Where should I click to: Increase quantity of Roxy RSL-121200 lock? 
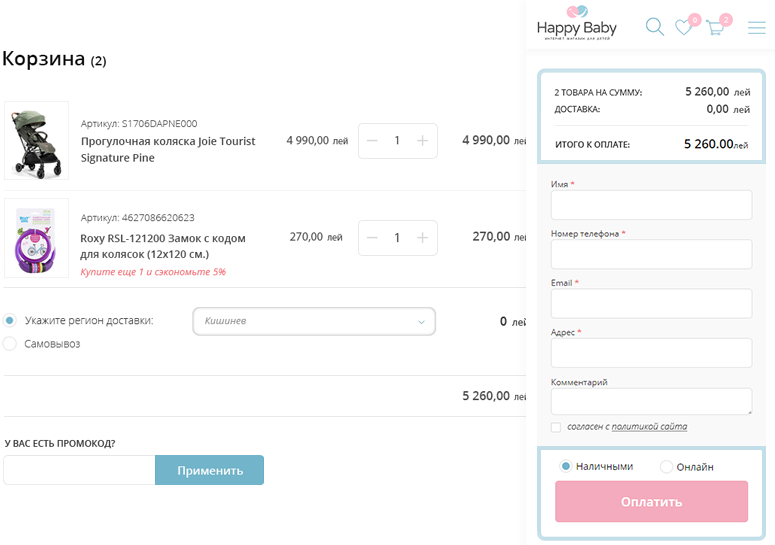[422, 238]
